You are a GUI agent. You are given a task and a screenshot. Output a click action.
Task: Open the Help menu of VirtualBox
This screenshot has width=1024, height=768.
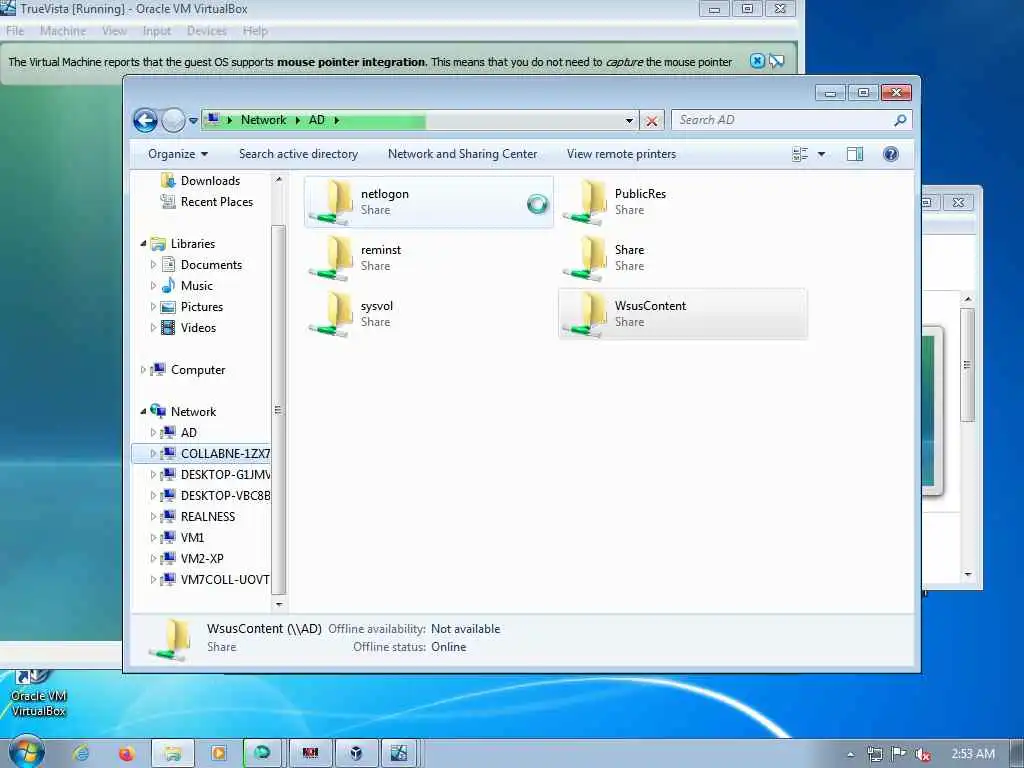pyautogui.click(x=255, y=31)
